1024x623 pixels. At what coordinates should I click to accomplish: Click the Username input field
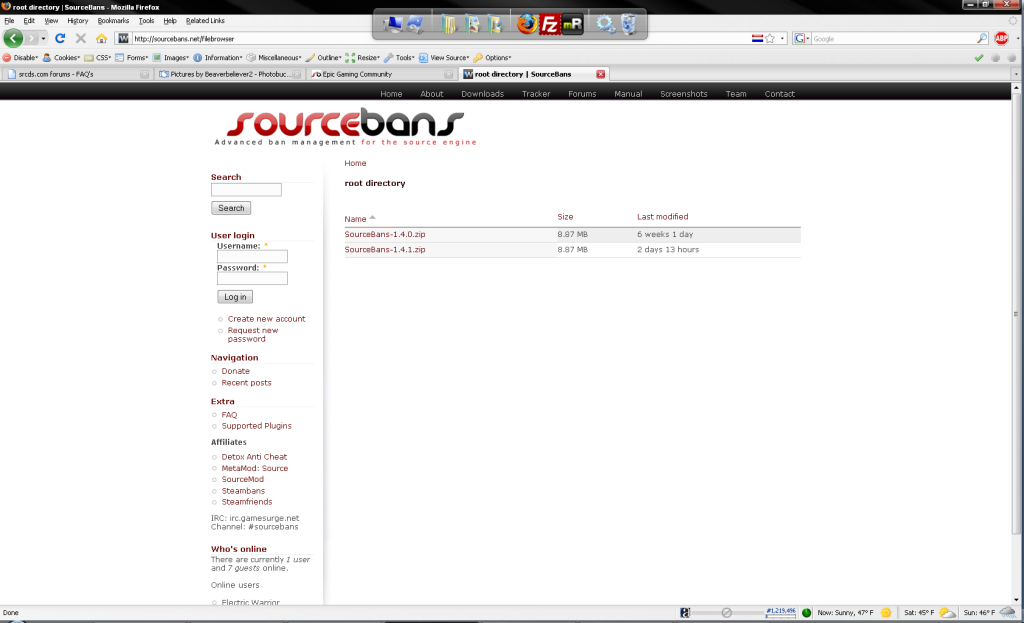coord(252,257)
